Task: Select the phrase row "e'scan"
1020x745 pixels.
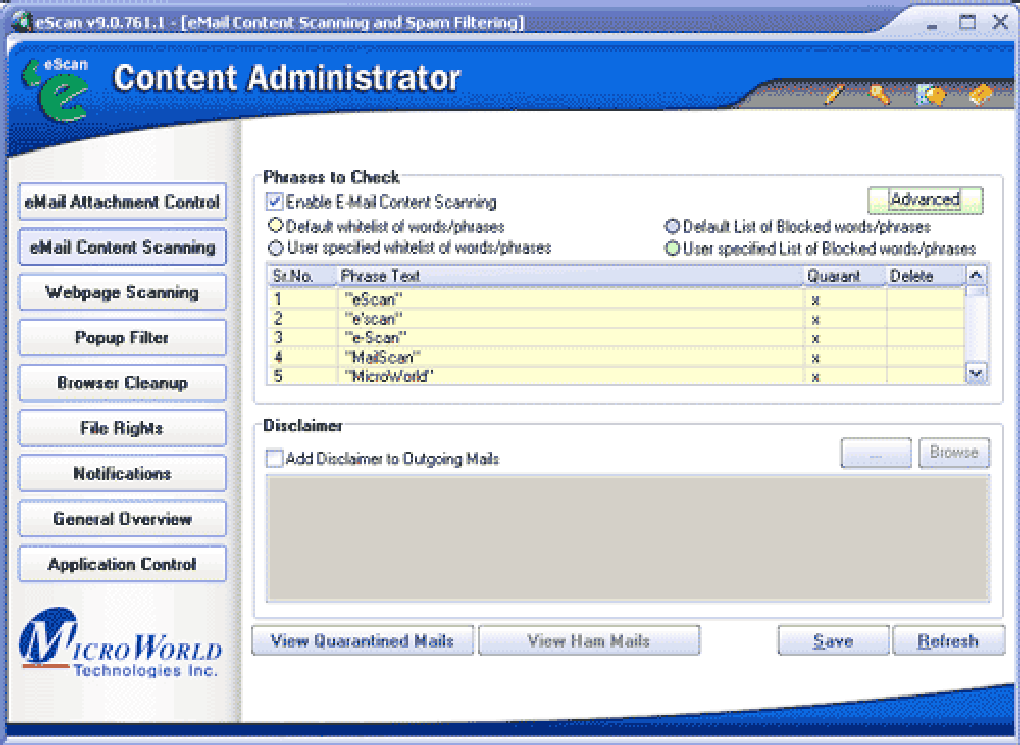Action: coord(617,319)
